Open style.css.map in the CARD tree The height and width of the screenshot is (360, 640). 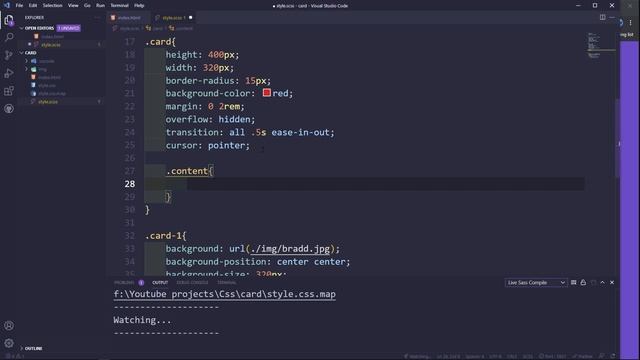pos(52,93)
